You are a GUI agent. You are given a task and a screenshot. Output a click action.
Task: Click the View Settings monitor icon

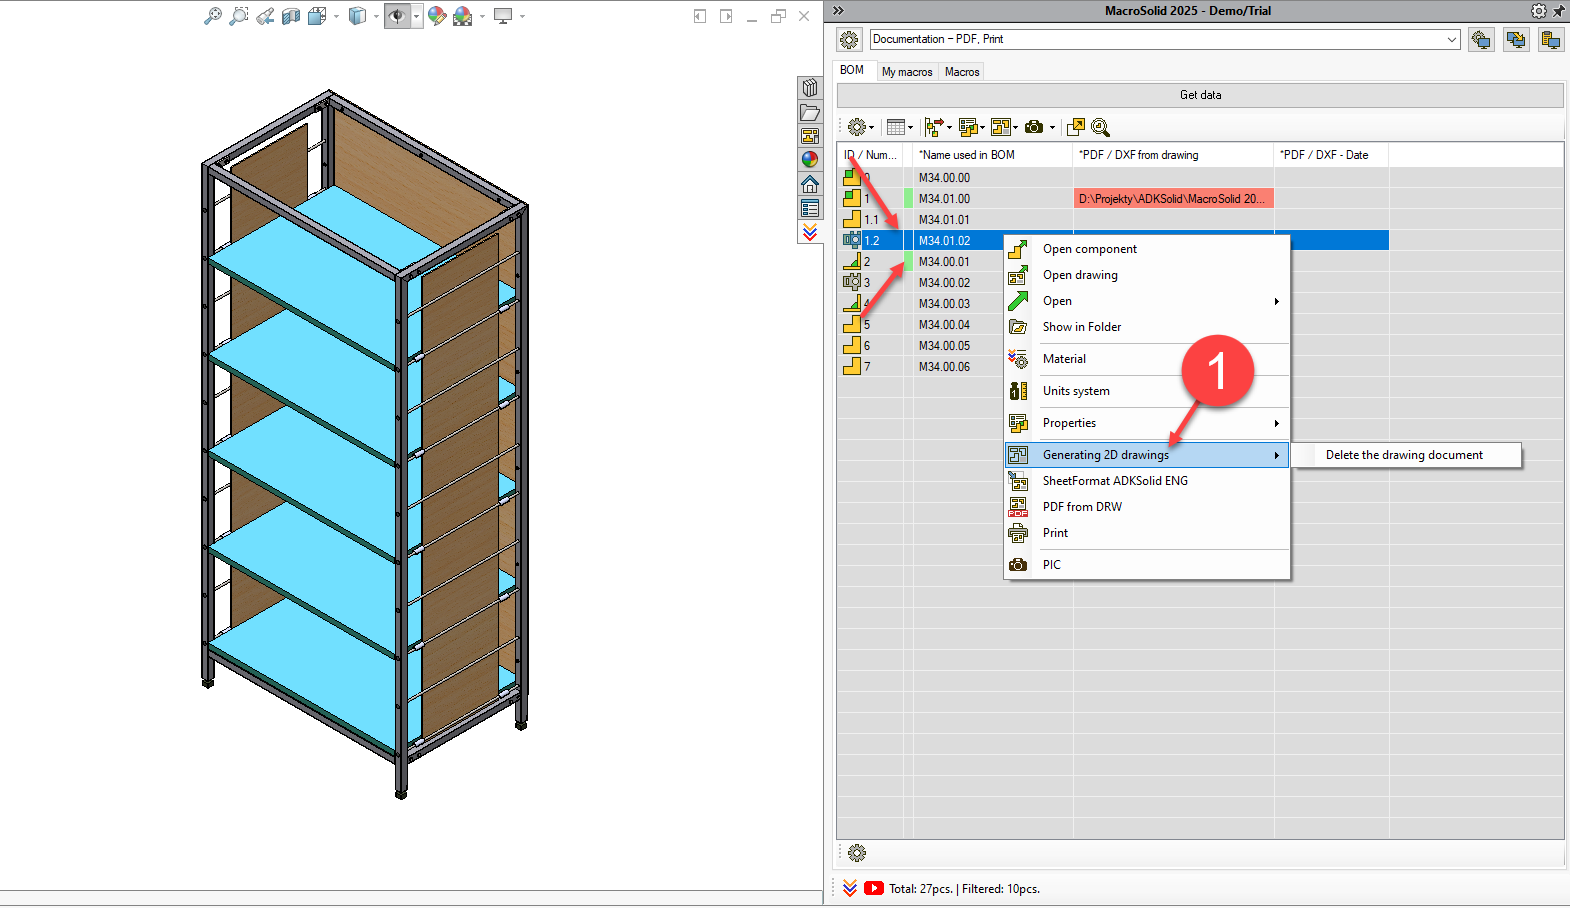point(503,16)
